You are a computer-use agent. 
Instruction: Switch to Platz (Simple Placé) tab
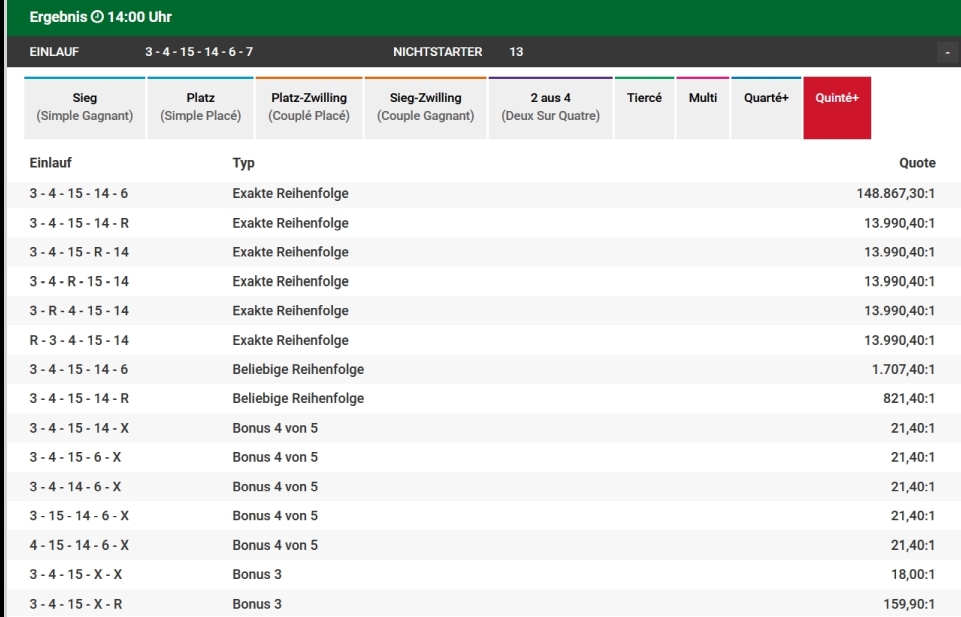(200, 108)
